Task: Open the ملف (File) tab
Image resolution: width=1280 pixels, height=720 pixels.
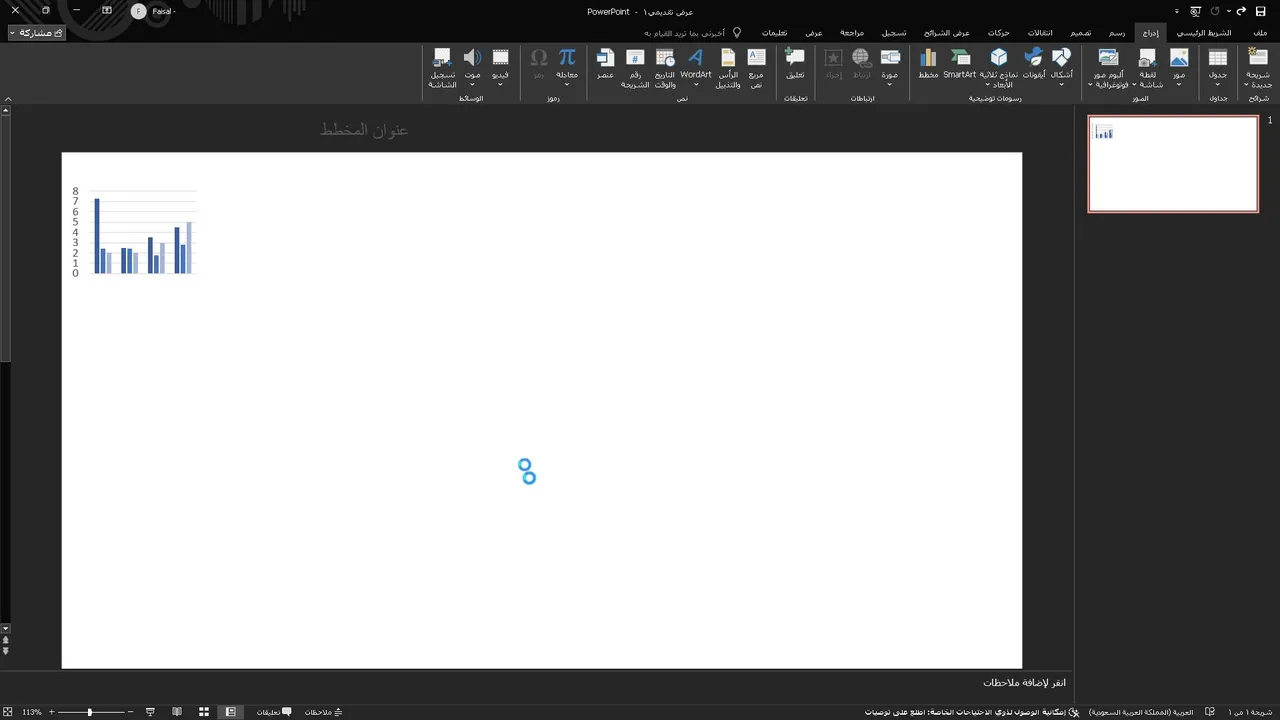Action: point(1260,32)
